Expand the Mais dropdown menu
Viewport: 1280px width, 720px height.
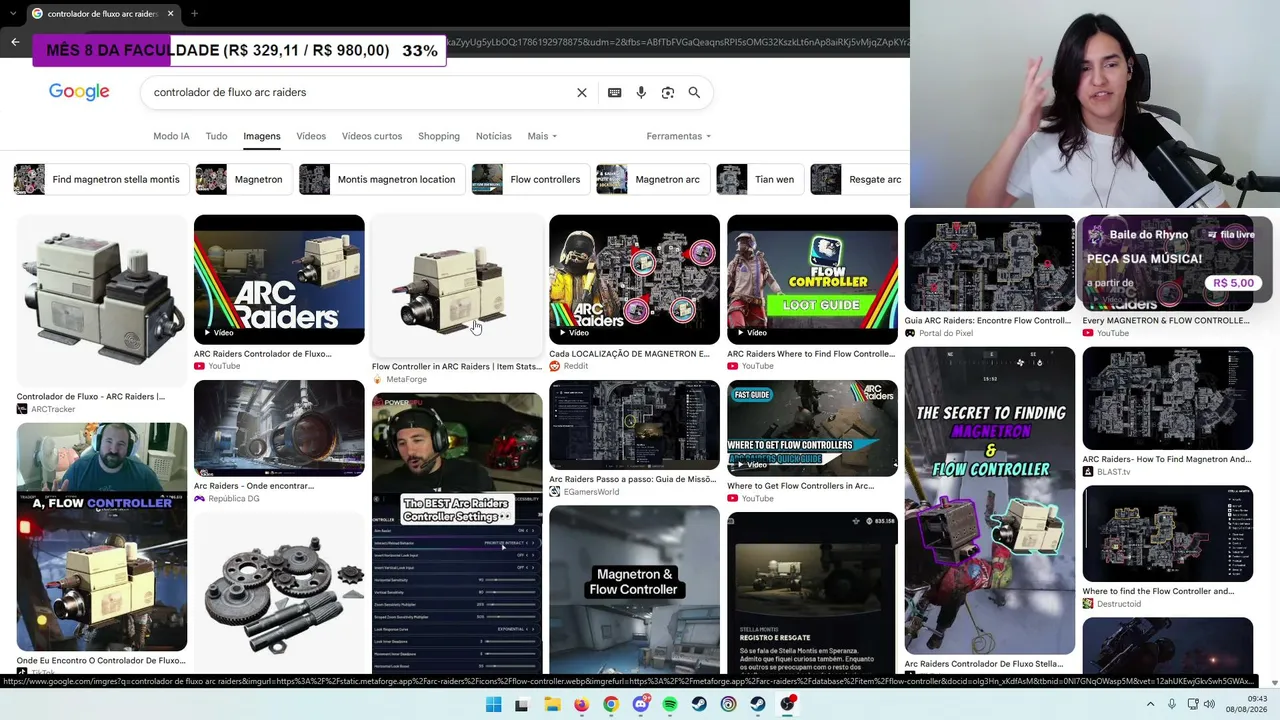542,136
